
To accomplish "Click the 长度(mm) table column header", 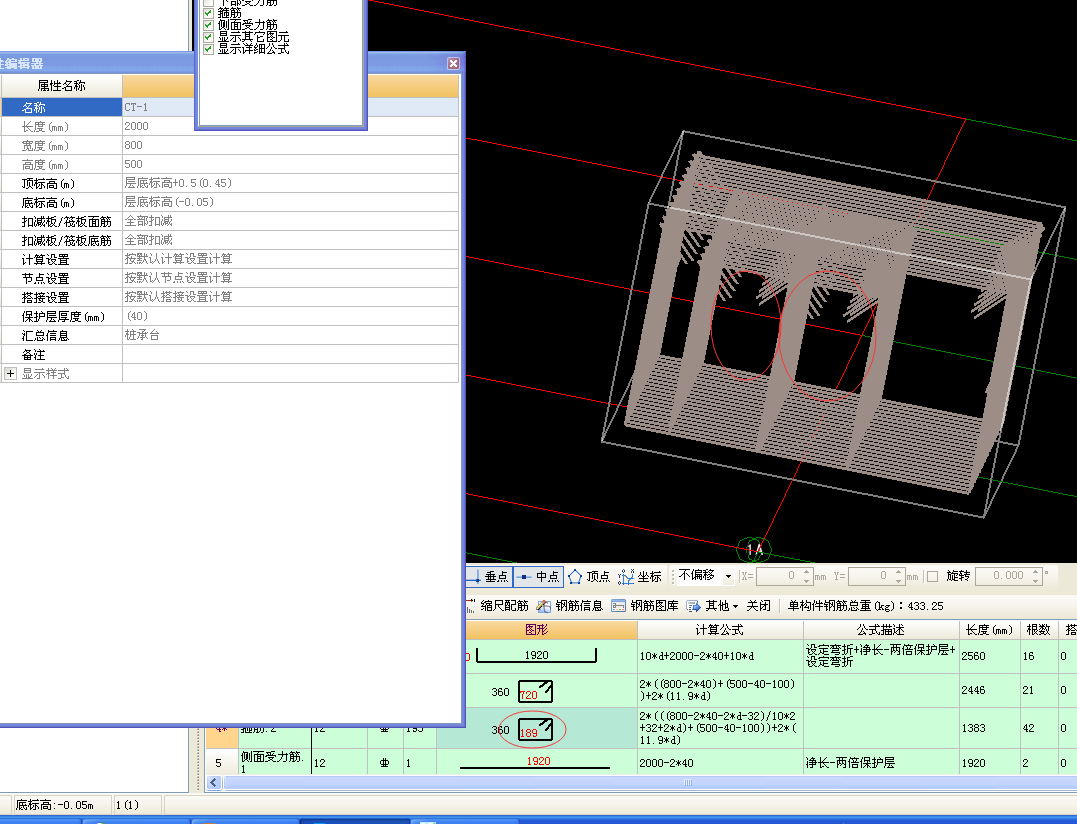I will click(989, 630).
